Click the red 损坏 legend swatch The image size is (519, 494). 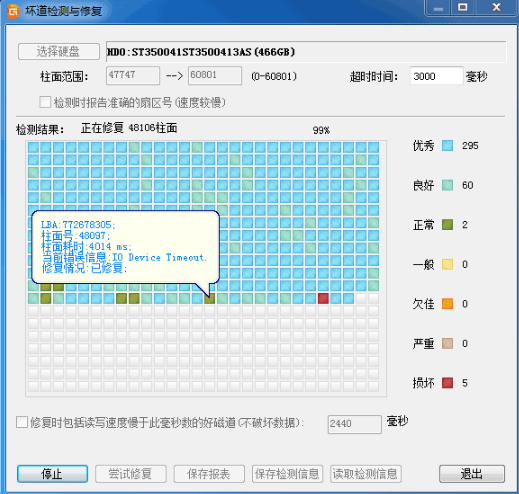[x=447, y=383]
